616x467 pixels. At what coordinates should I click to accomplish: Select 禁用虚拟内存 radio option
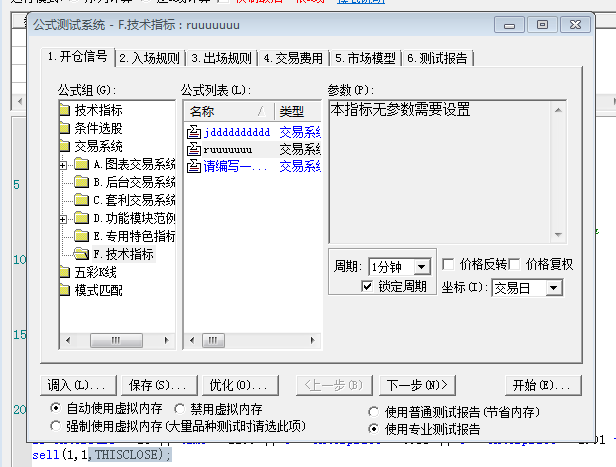pos(180,408)
